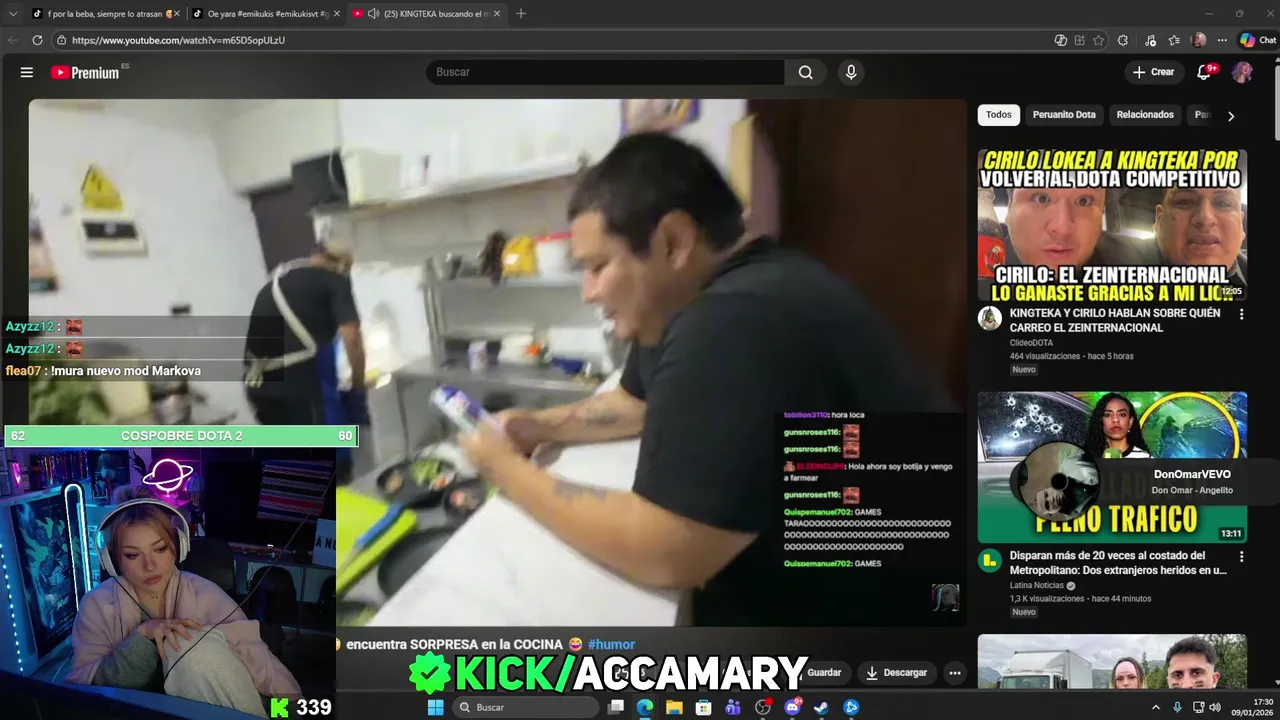Add page to favorites star
1280x720 pixels.
pos(1098,40)
